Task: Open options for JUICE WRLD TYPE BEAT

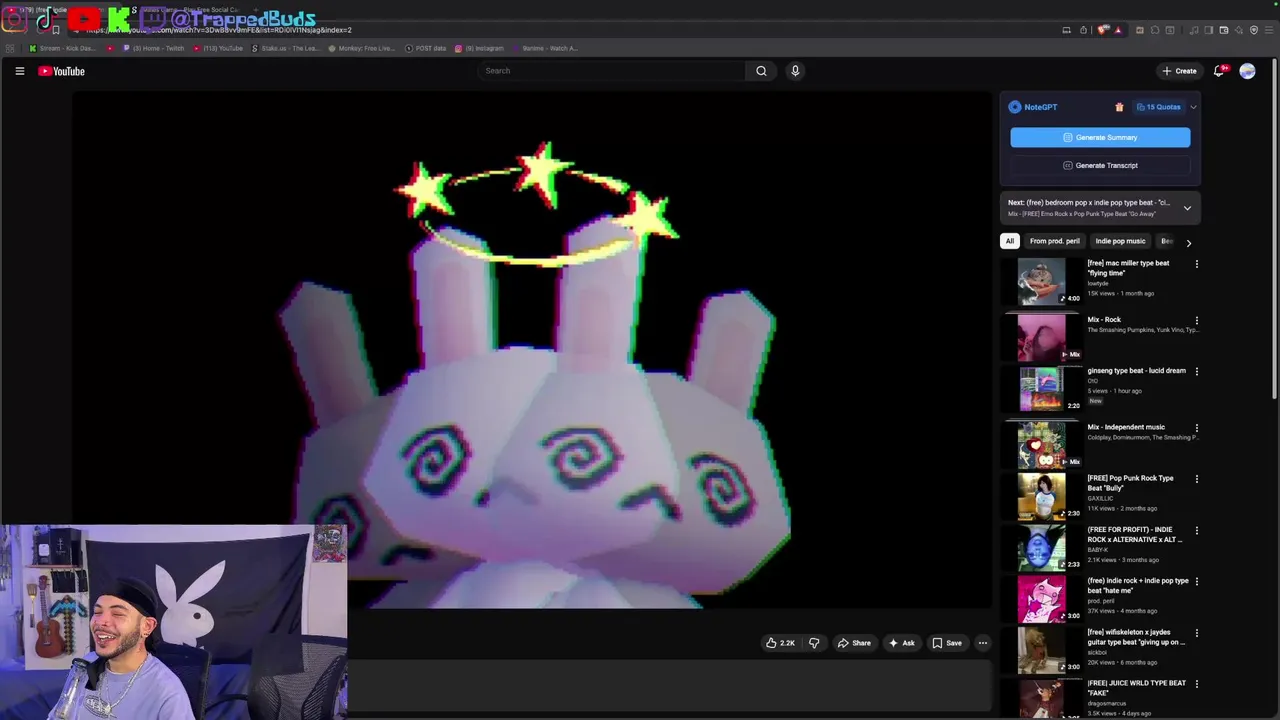Action: (1196, 684)
